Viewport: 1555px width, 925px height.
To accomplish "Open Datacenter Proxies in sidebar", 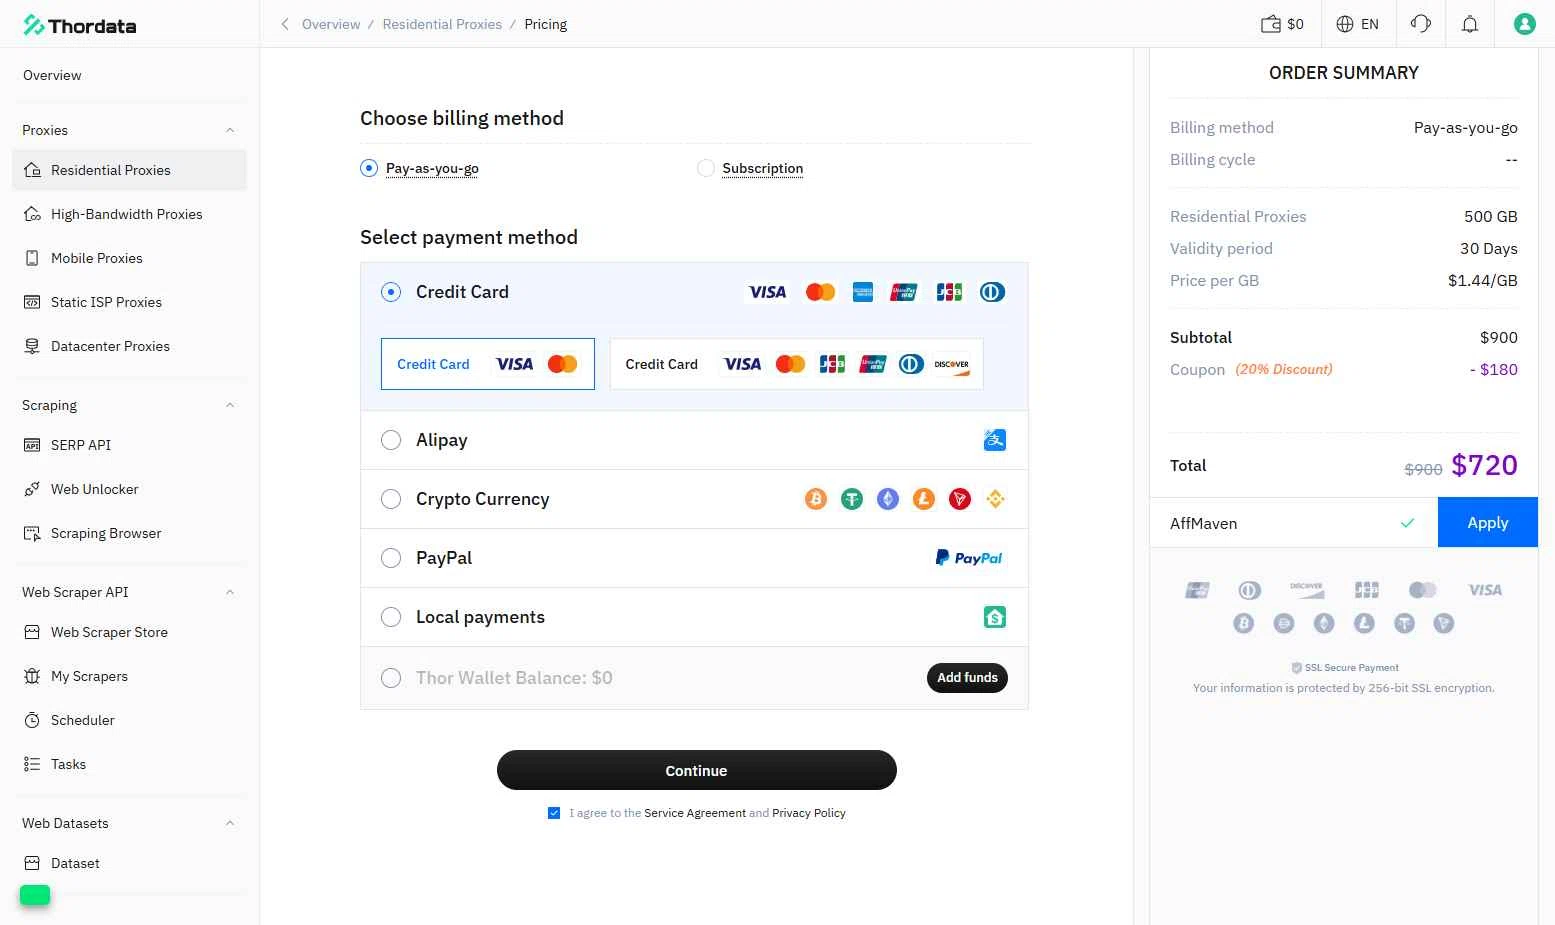I will (129, 346).
